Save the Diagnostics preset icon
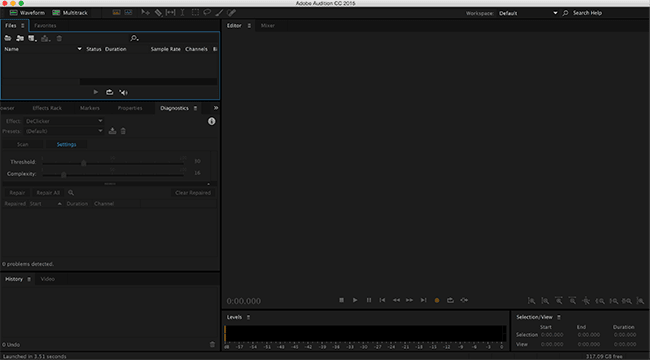The height and width of the screenshot is (360, 650). 112,131
